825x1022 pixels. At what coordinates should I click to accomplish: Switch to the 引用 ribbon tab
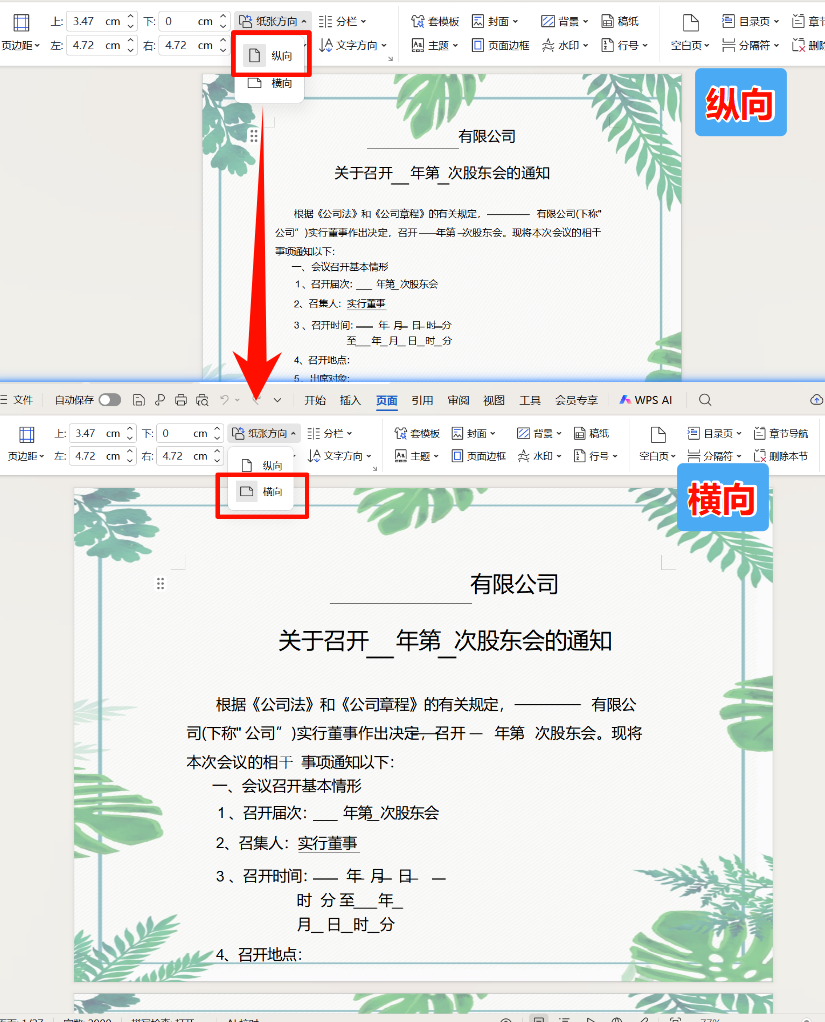pos(423,400)
